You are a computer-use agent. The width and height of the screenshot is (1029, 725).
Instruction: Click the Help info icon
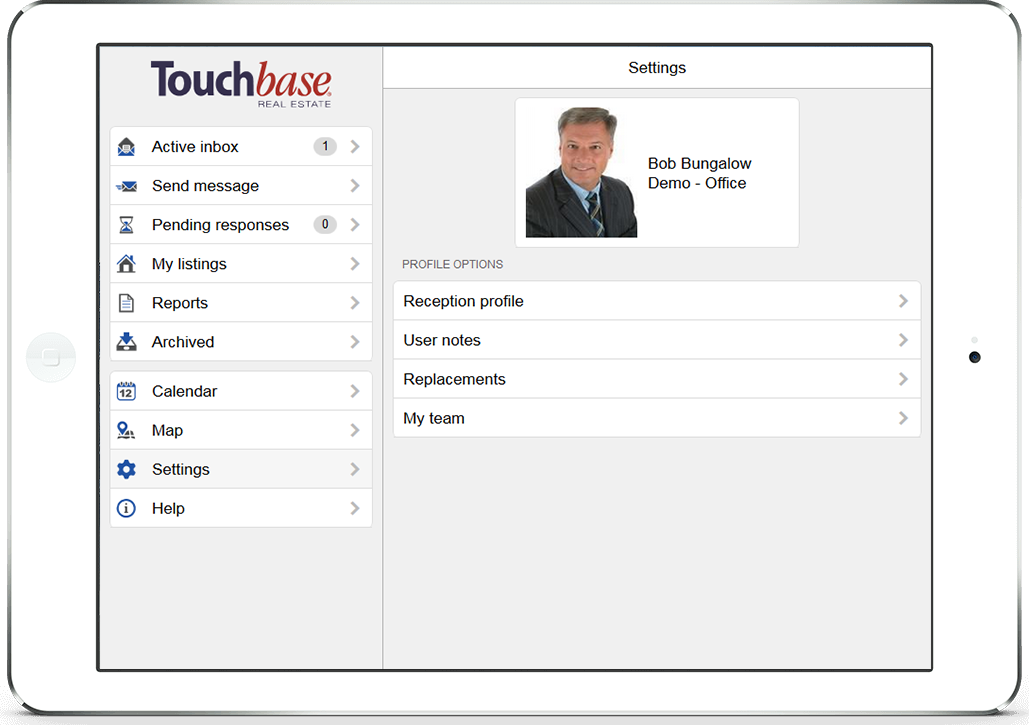pyautogui.click(x=126, y=508)
